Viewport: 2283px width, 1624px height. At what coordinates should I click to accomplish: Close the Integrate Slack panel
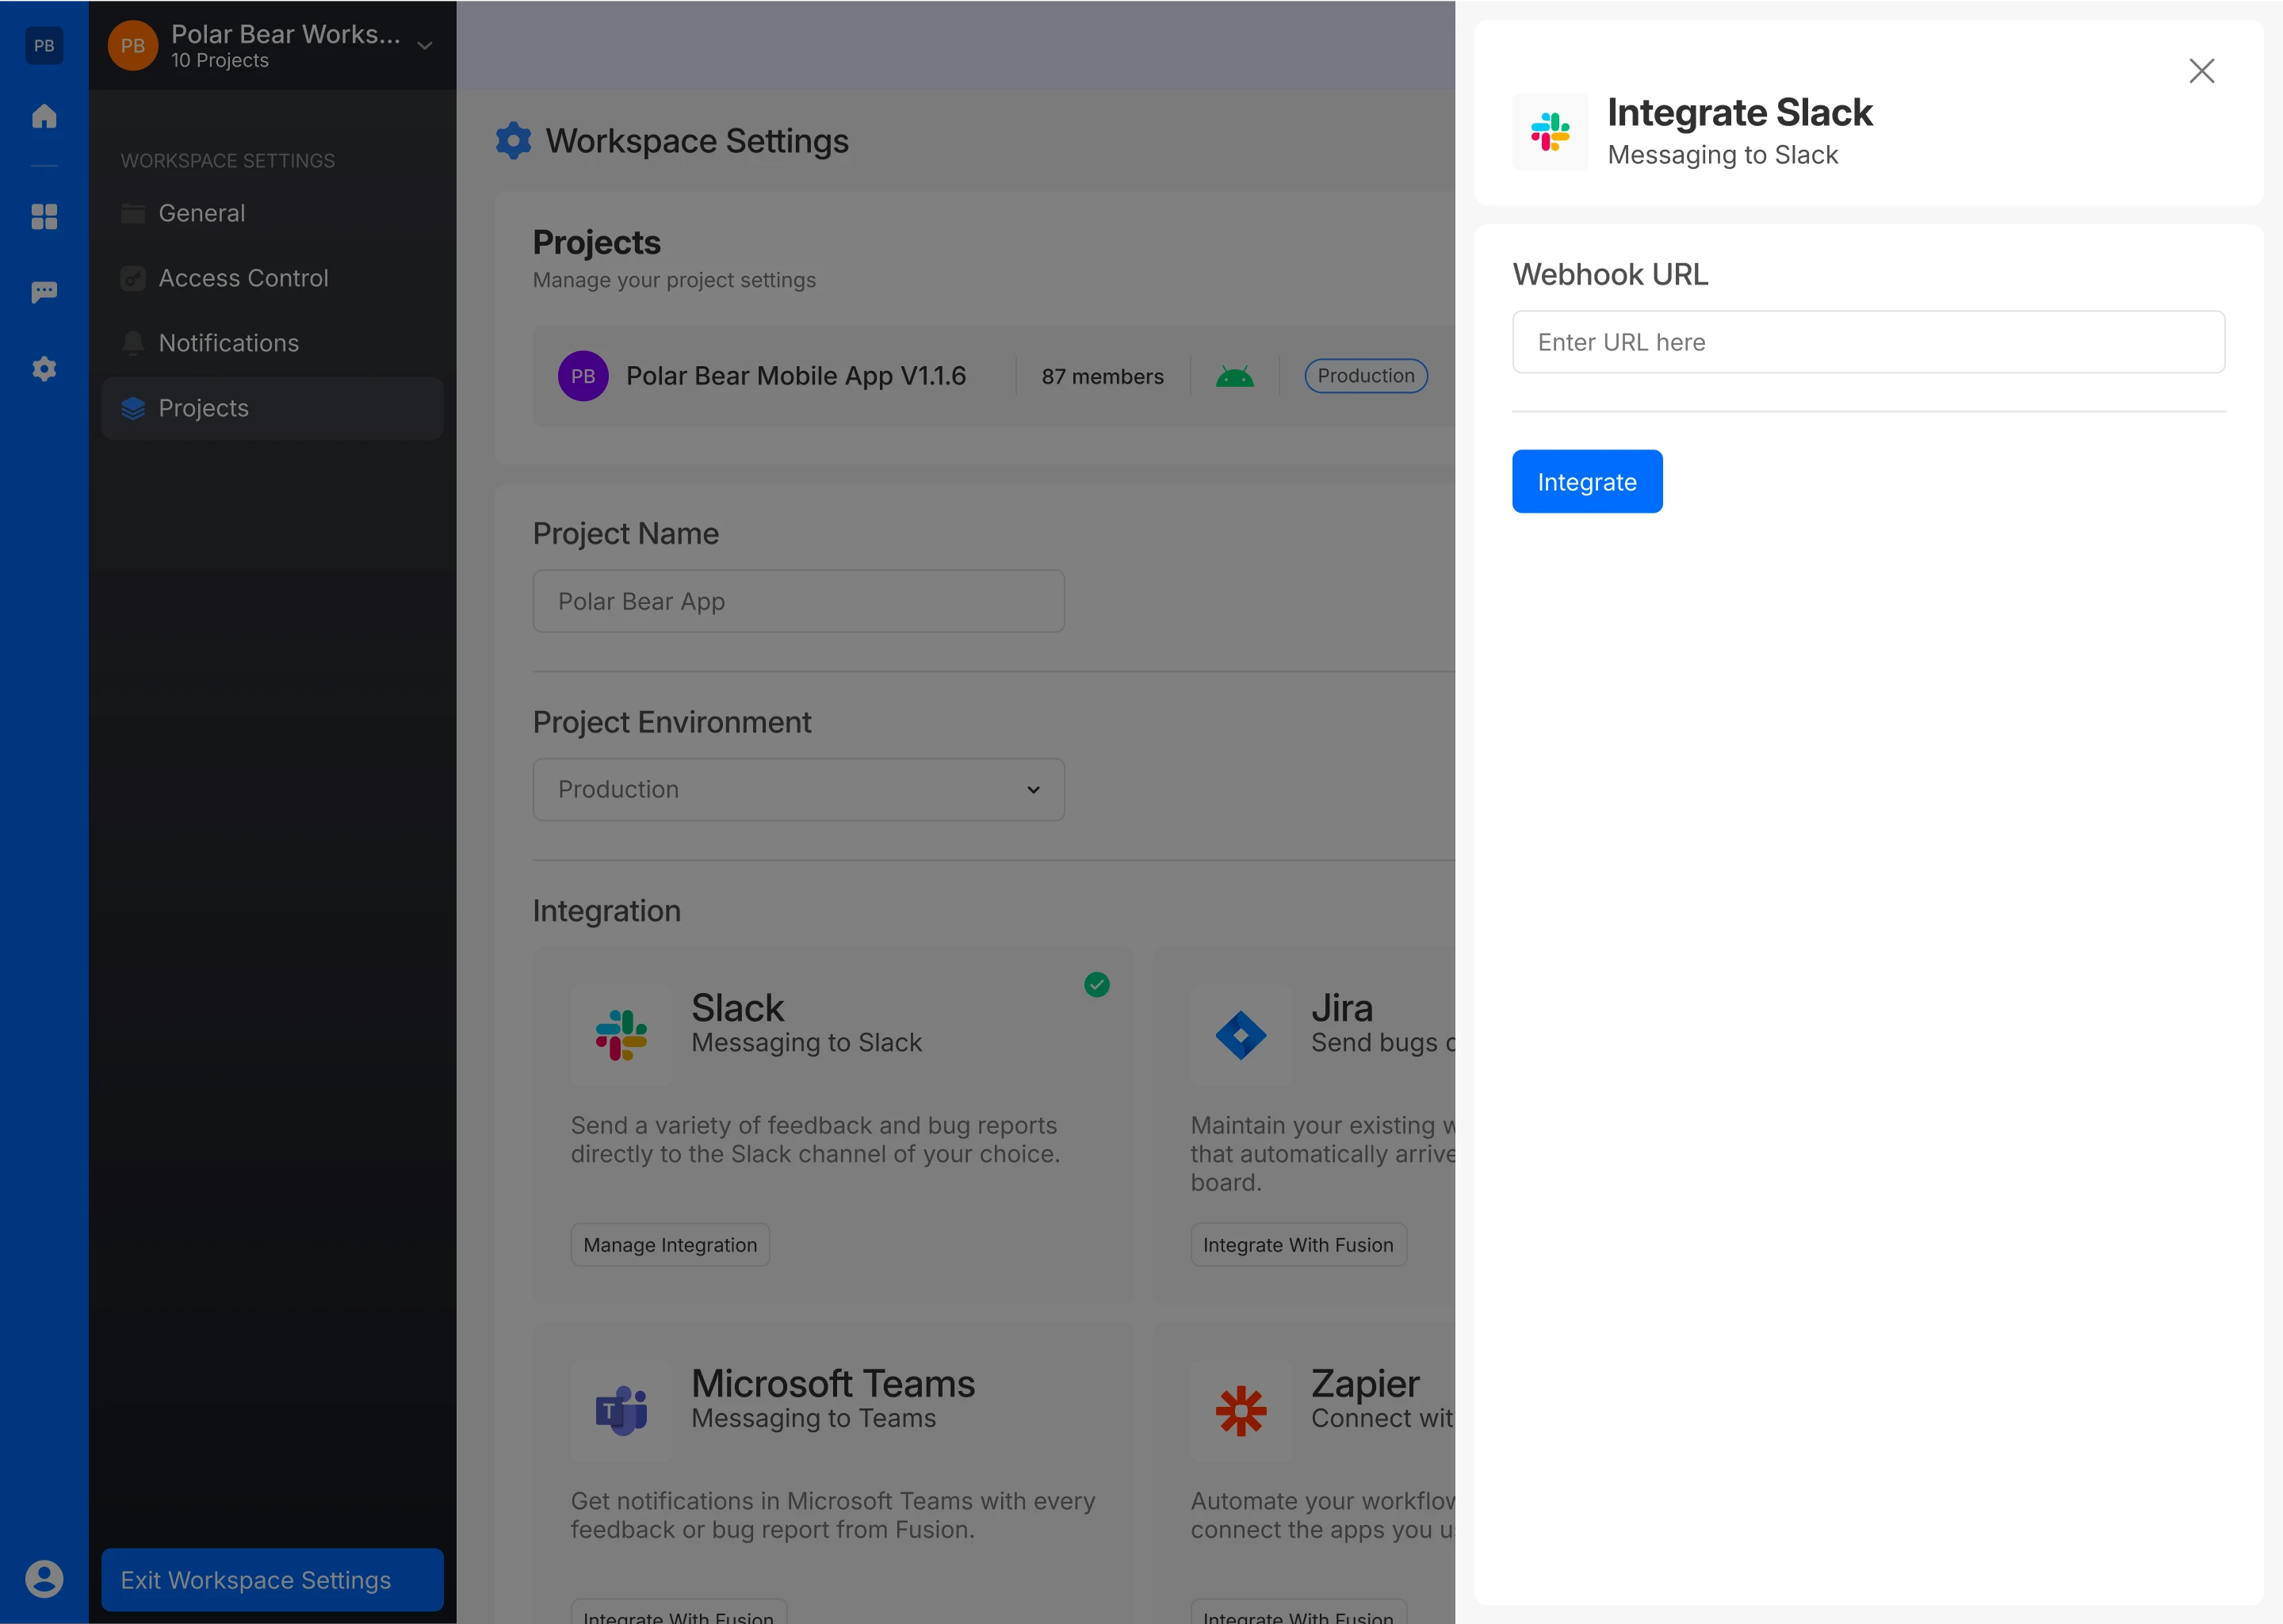(2202, 71)
